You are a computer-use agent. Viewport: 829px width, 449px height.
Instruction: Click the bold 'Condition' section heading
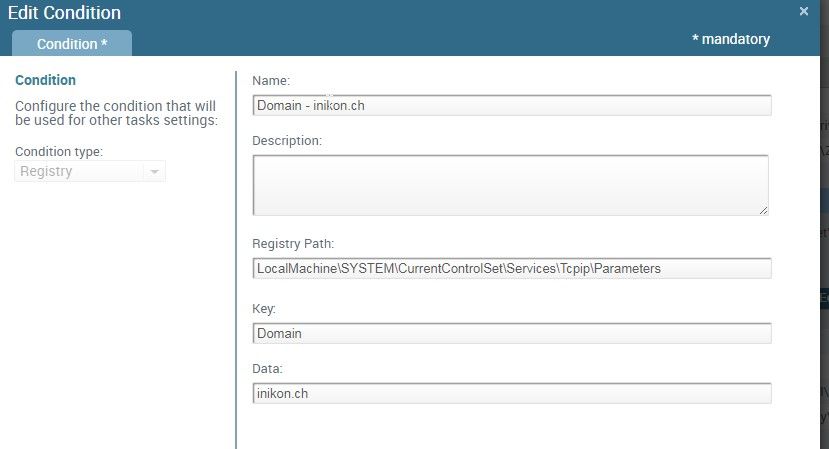pos(45,80)
